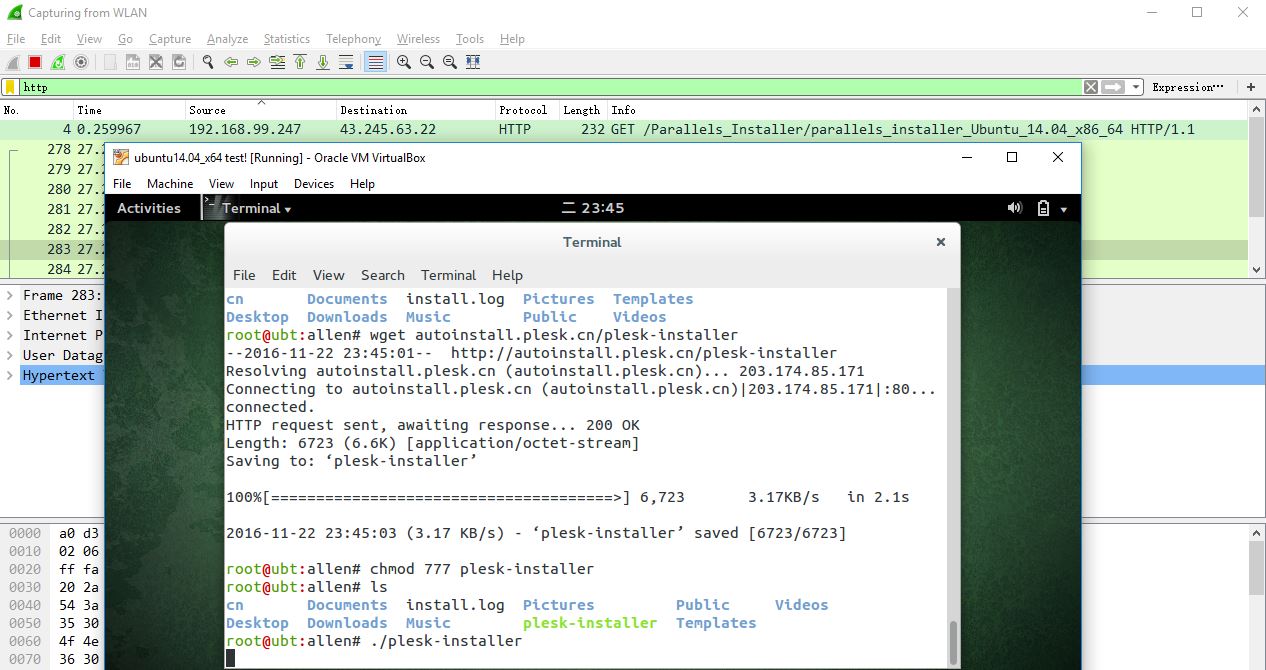Reset text to normal size
The image size is (1266, 670).
(449, 62)
